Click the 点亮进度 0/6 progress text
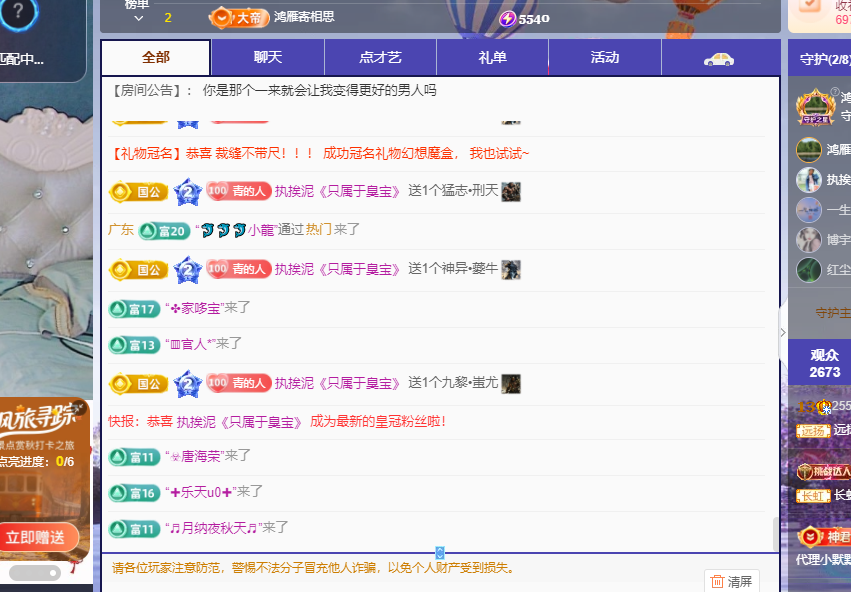Image resolution: width=851 pixels, height=592 pixels. 37,462
